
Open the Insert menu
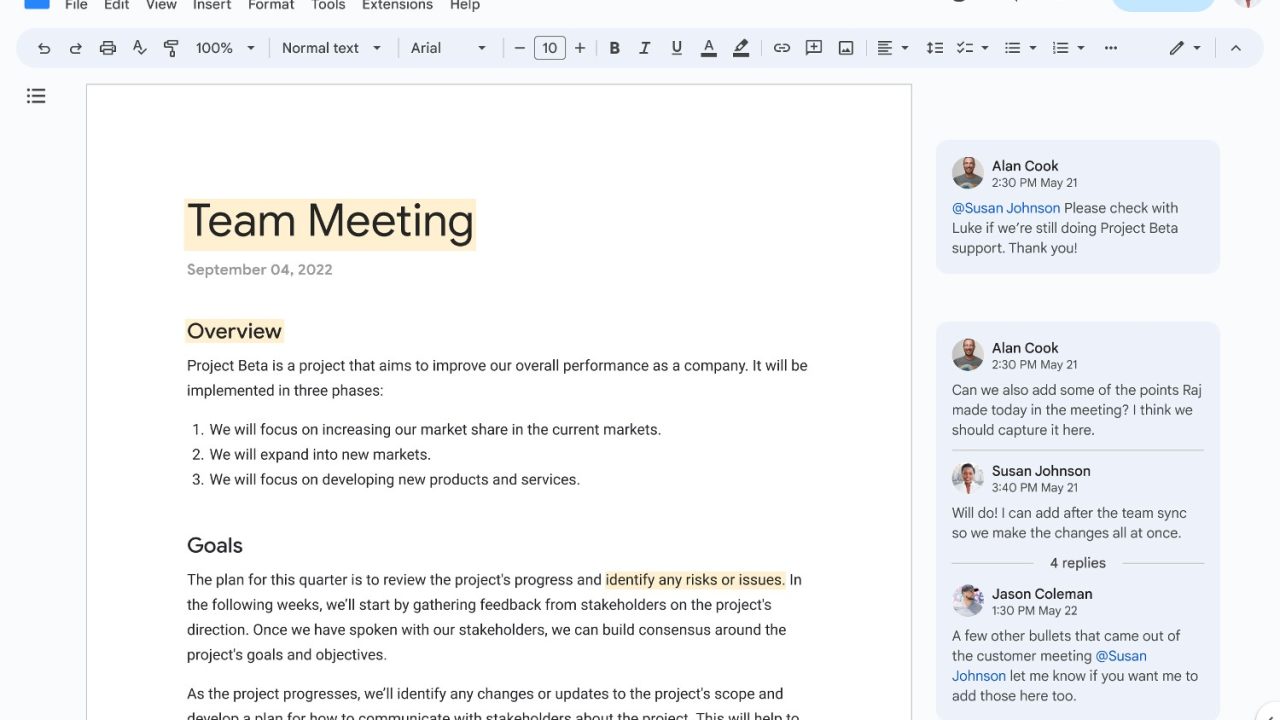point(211,5)
